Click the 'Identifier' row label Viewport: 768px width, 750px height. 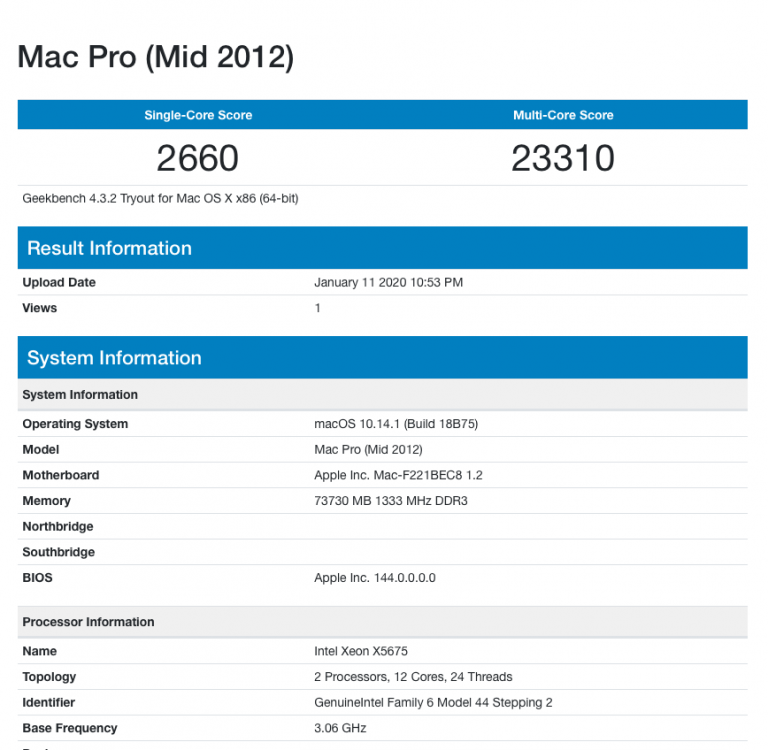[48, 702]
